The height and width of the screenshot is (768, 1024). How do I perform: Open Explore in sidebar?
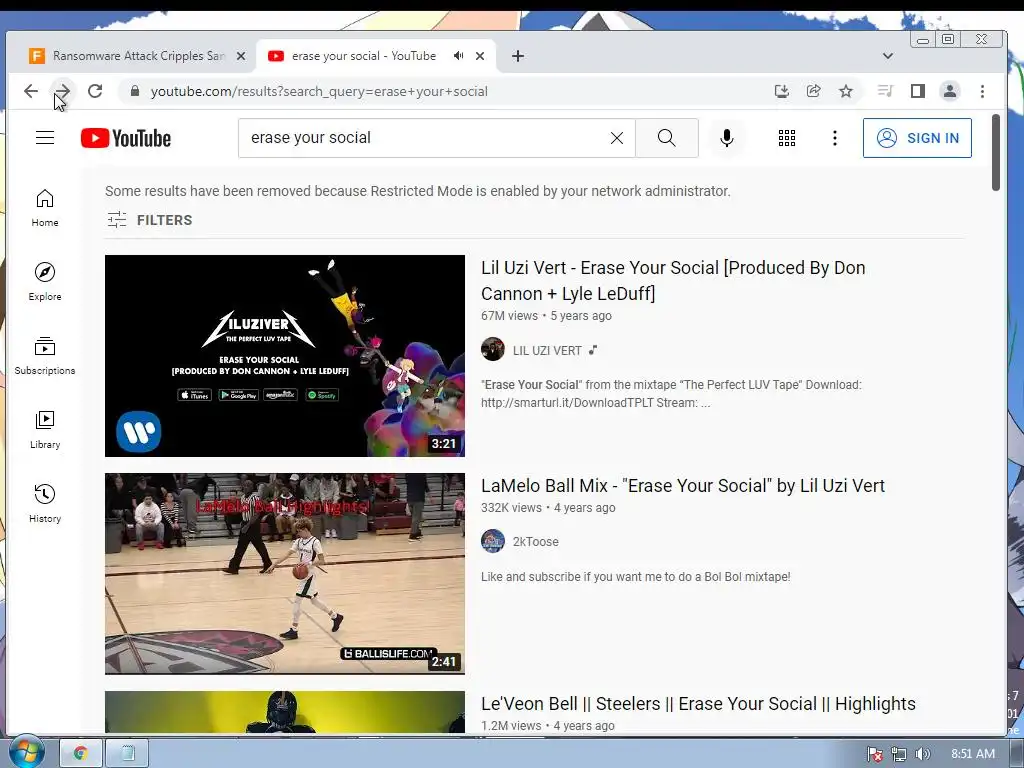point(45,281)
